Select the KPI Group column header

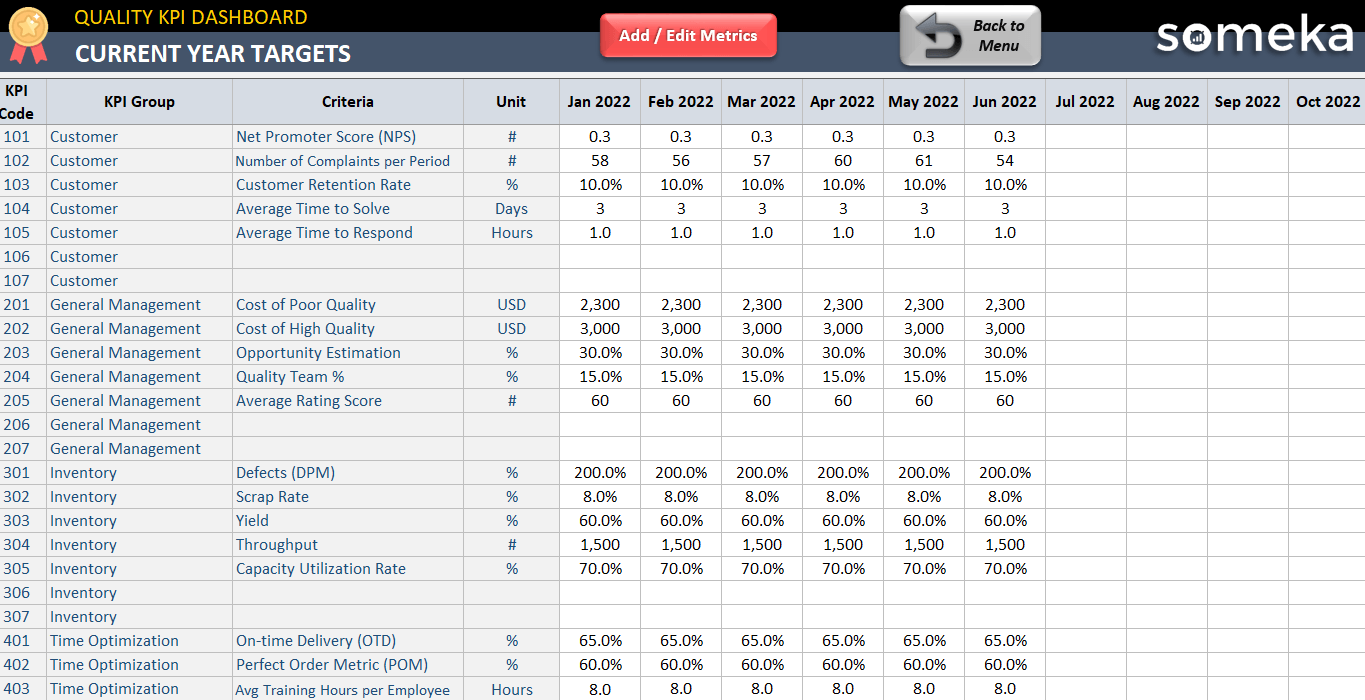[x=139, y=102]
